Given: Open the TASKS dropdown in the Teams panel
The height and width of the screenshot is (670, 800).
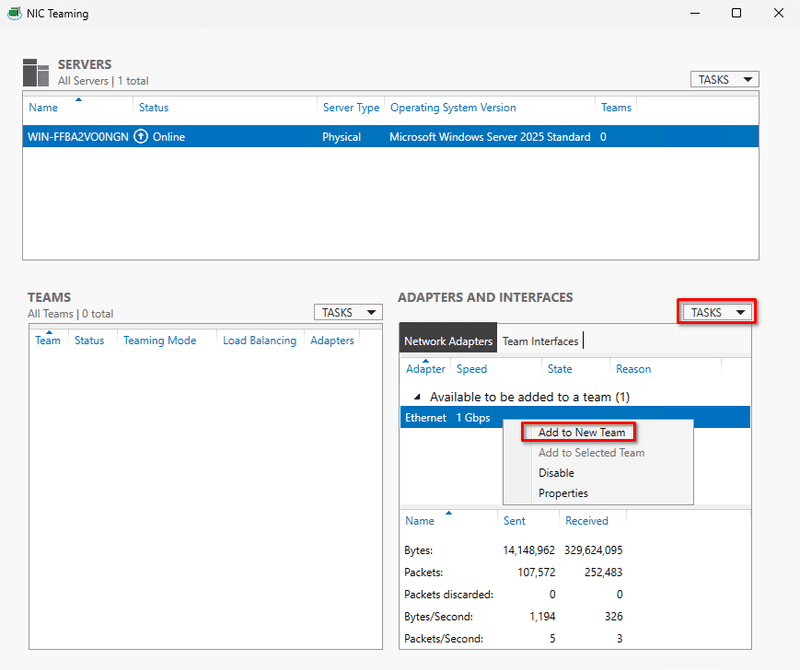Looking at the screenshot, I should pos(348,311).
